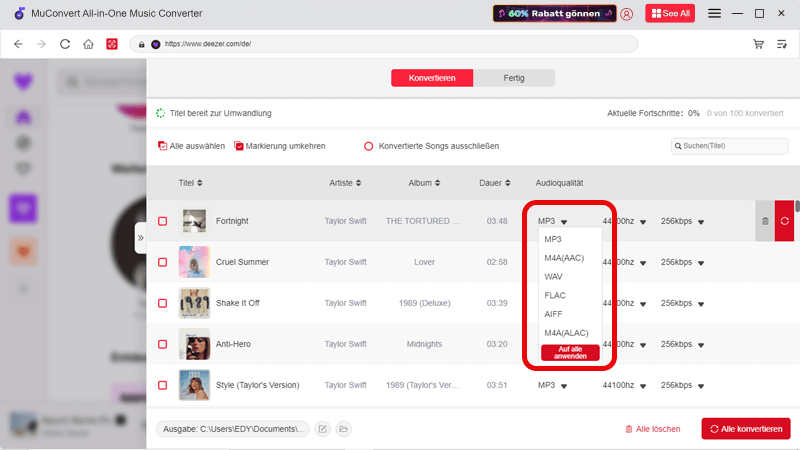Sort by the Album column
The width and height of the screenshot is (800, 450).
pos(424,183)
